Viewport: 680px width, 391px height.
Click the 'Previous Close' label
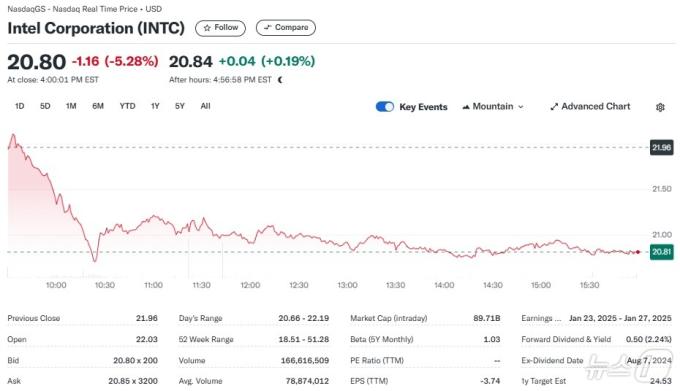[x=34, y=318]
